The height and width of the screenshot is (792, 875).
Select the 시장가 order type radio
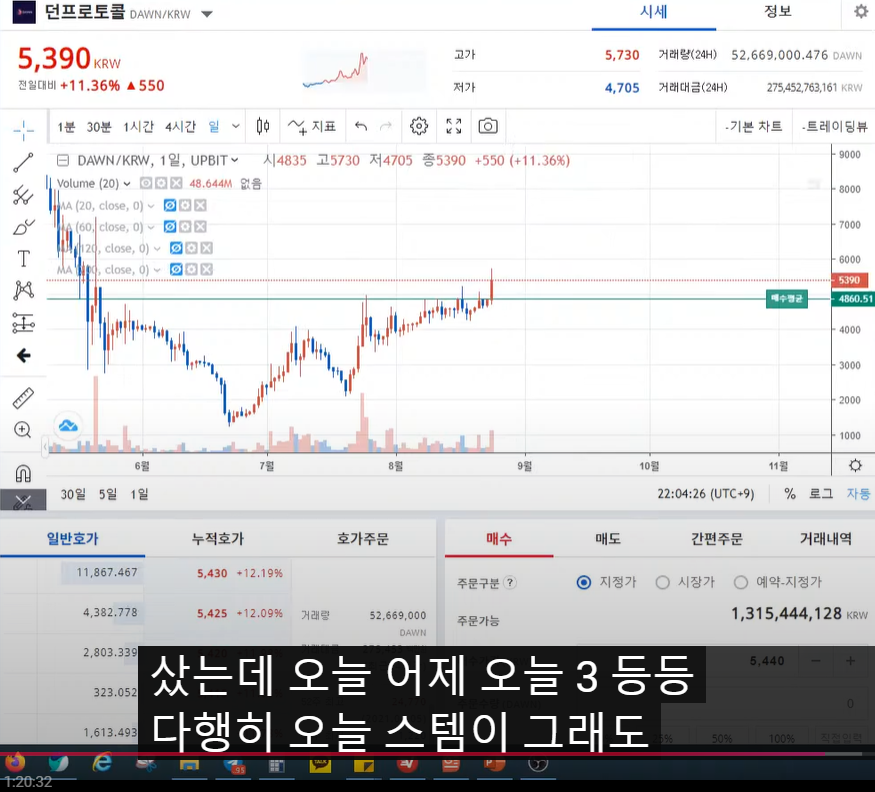[662, 582]
